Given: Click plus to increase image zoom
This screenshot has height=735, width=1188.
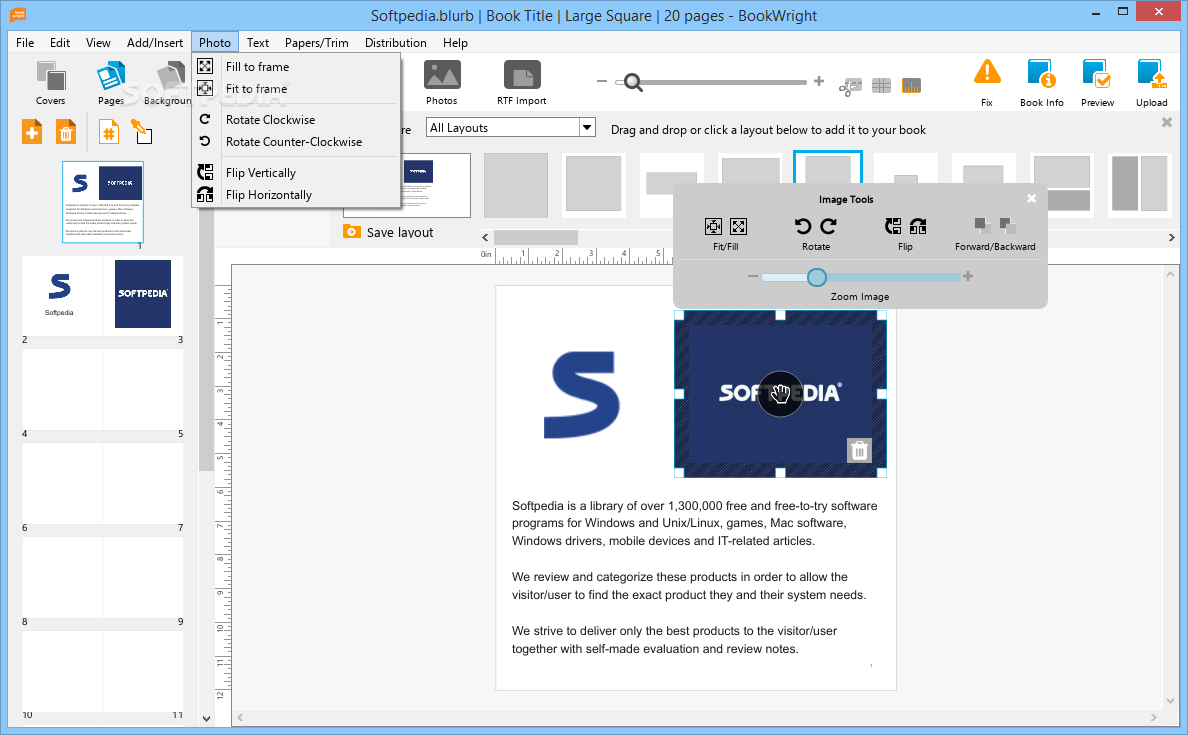Looking at the screenshot, I should [968, 277].
